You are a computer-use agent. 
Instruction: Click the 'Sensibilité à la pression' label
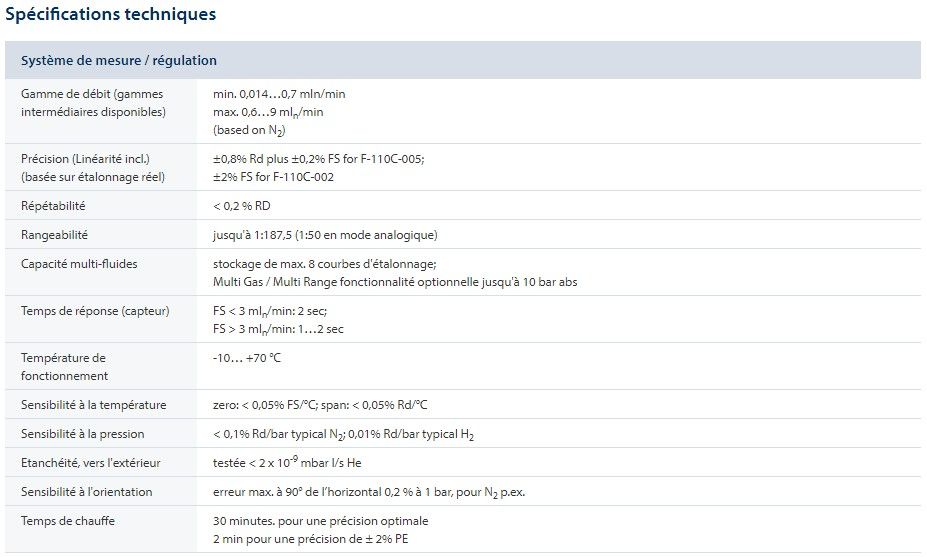point(82,434)
